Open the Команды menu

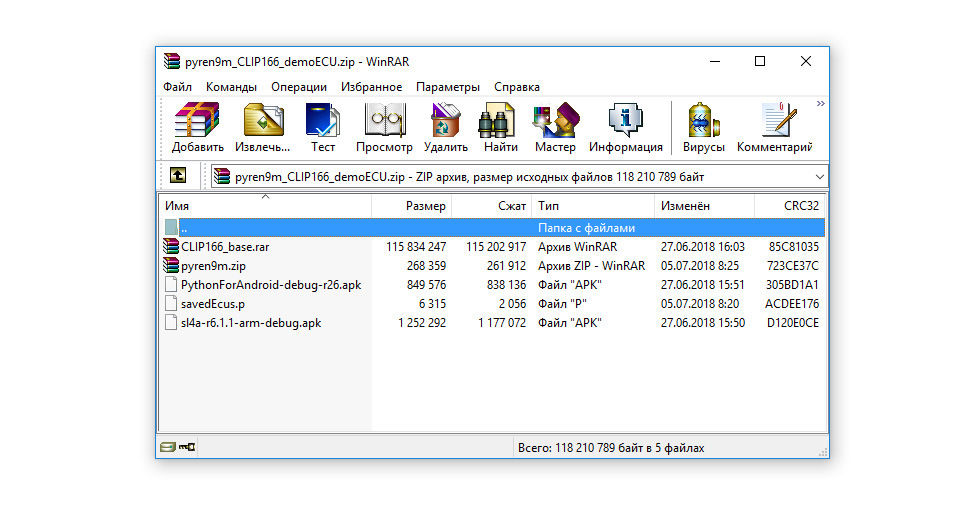tap(231, 87)
